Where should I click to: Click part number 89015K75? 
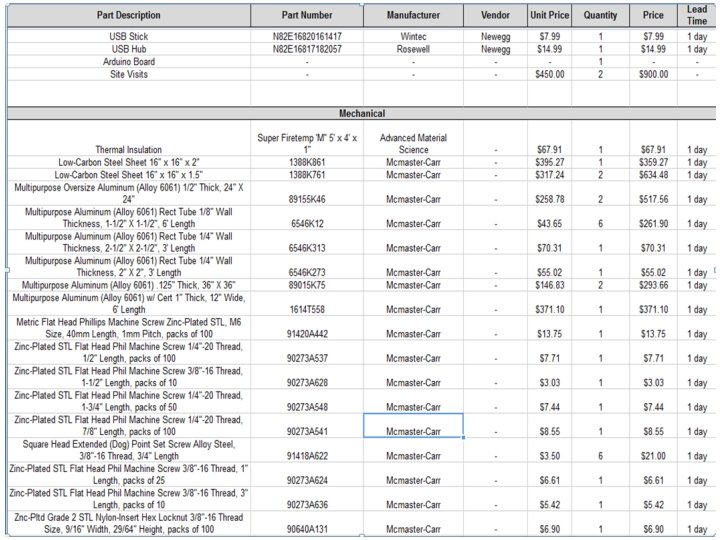(x=307, y=285)
